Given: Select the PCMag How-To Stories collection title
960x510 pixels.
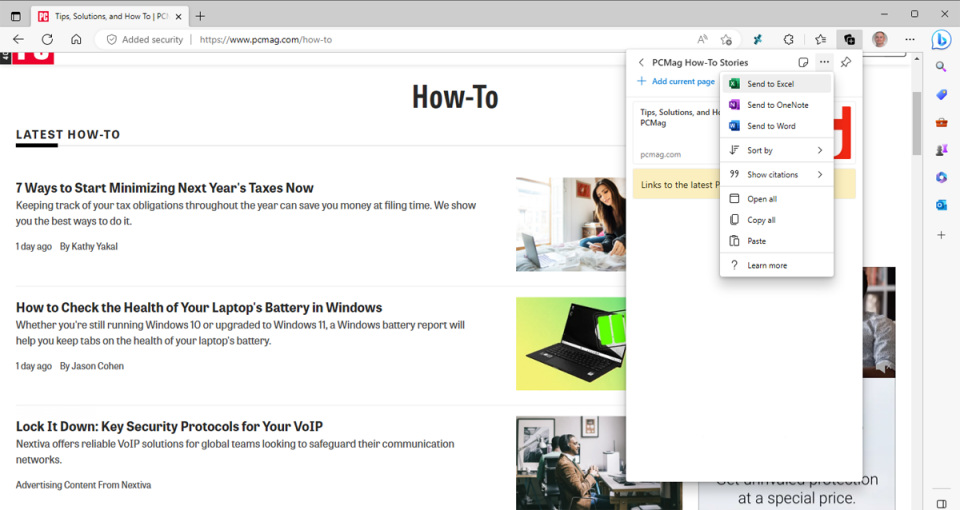Looking at the screenshot, I should [700, 62].
